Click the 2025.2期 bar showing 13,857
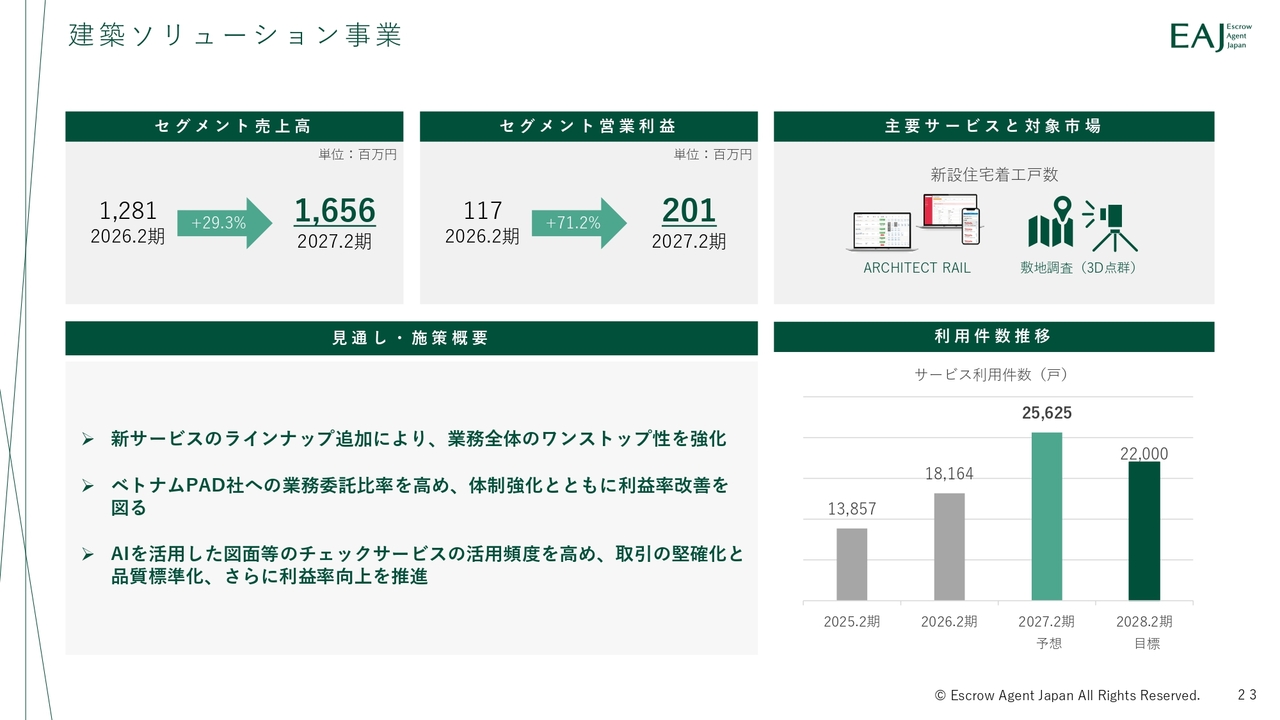1280x720 pixels. 851,564
